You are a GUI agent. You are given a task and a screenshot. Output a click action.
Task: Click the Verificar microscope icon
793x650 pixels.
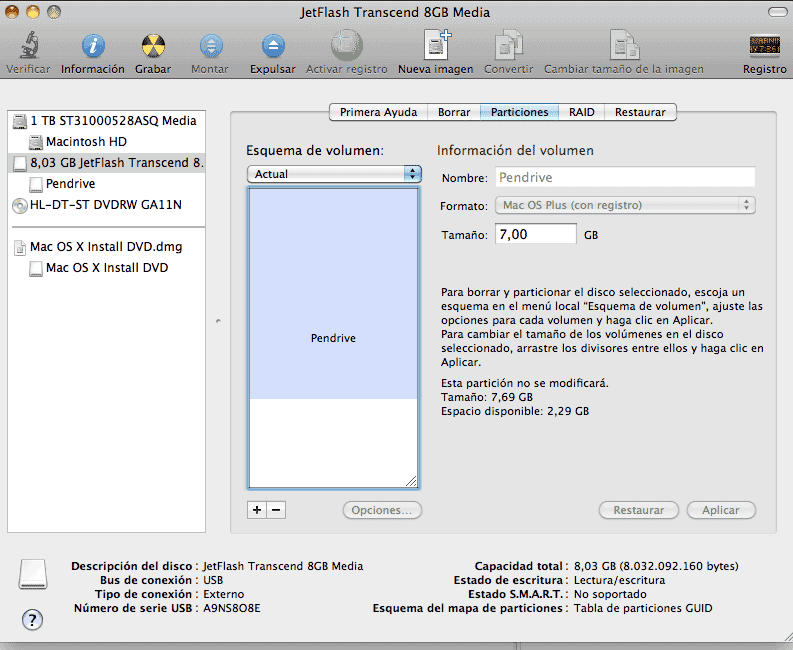click(29, 46)
